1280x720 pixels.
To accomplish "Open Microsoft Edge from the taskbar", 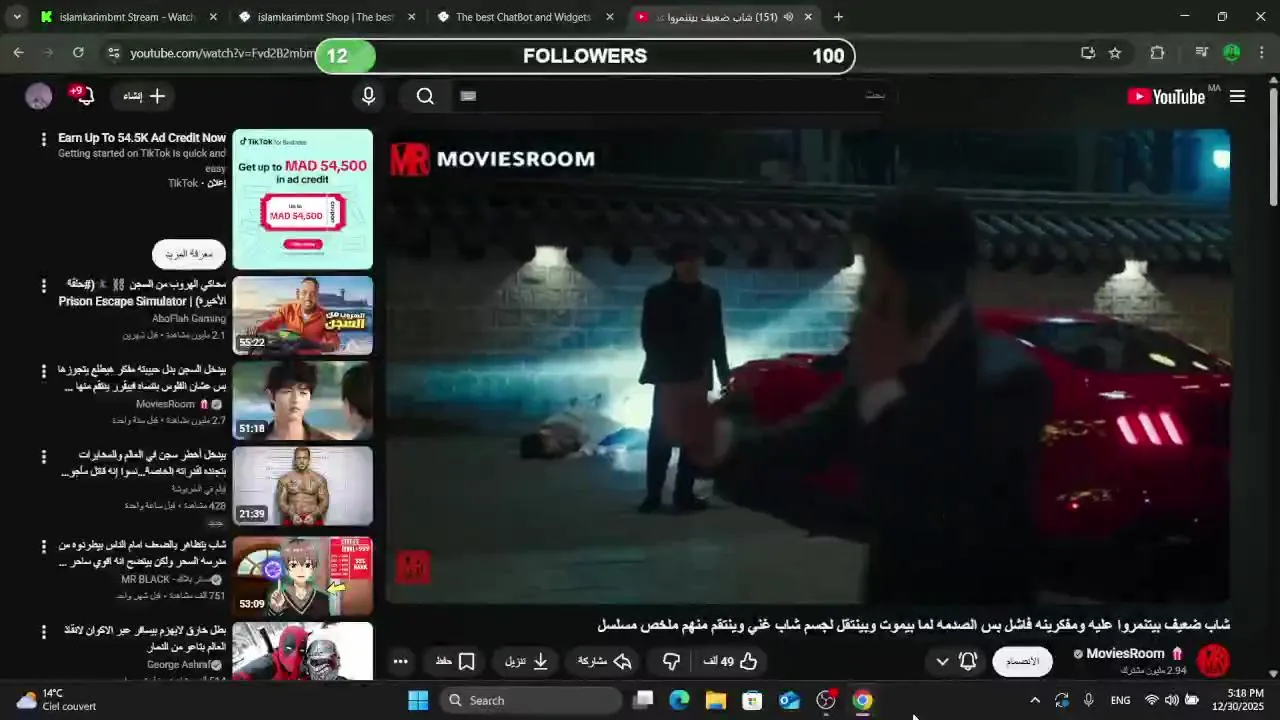I will (x=679, y=700).
